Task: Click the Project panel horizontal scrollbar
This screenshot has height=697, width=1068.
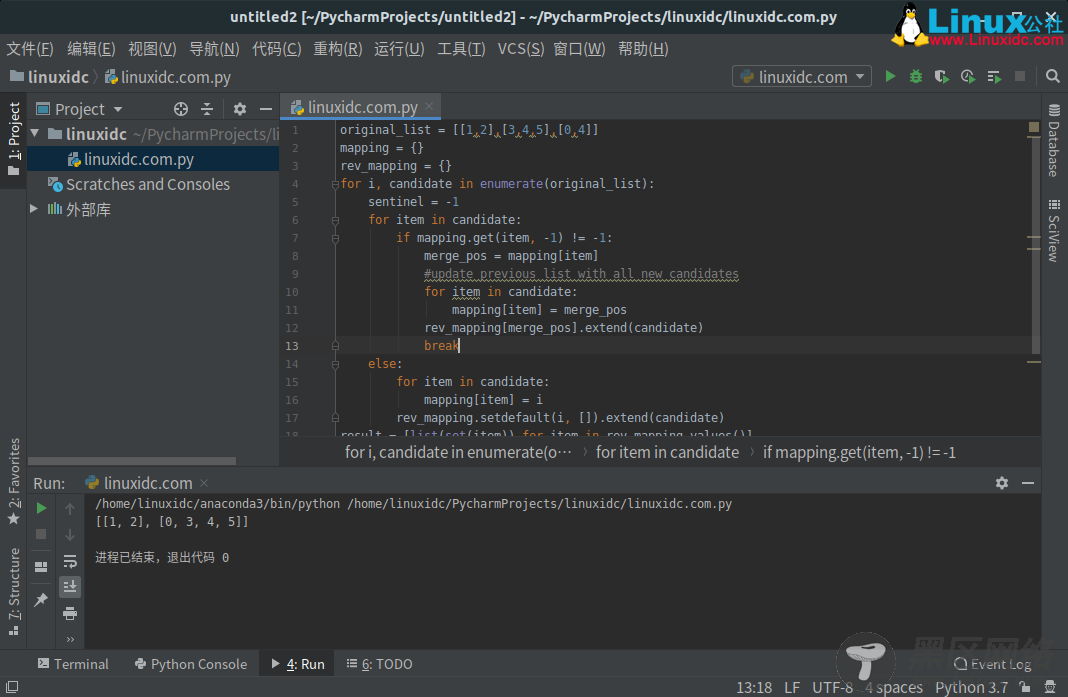Action: (x=132, y=461)
